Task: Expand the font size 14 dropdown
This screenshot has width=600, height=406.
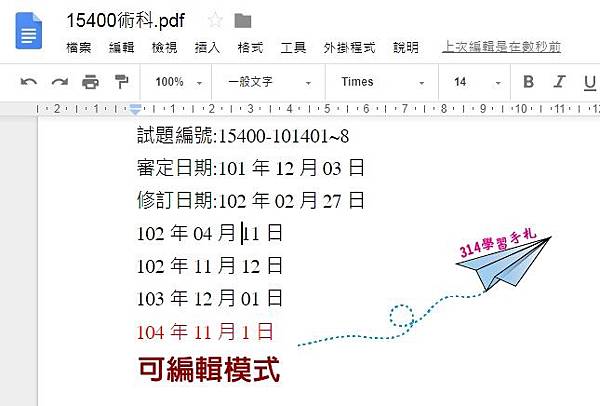Action: click(477, 82)
